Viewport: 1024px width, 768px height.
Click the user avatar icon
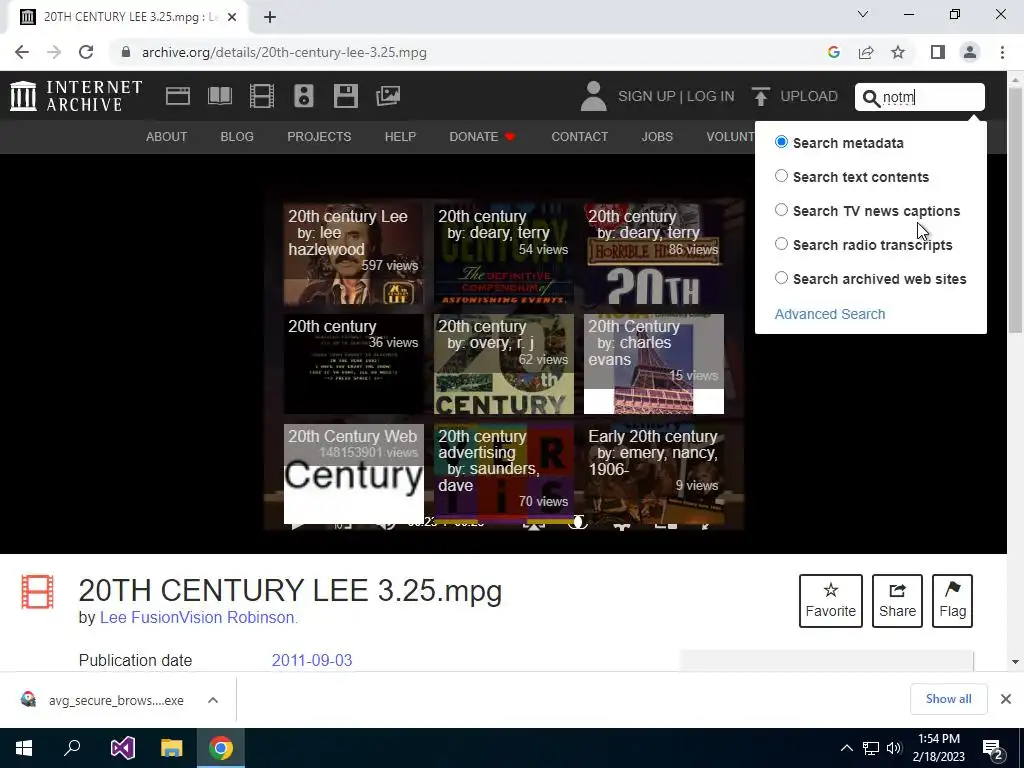coord(593,96)
